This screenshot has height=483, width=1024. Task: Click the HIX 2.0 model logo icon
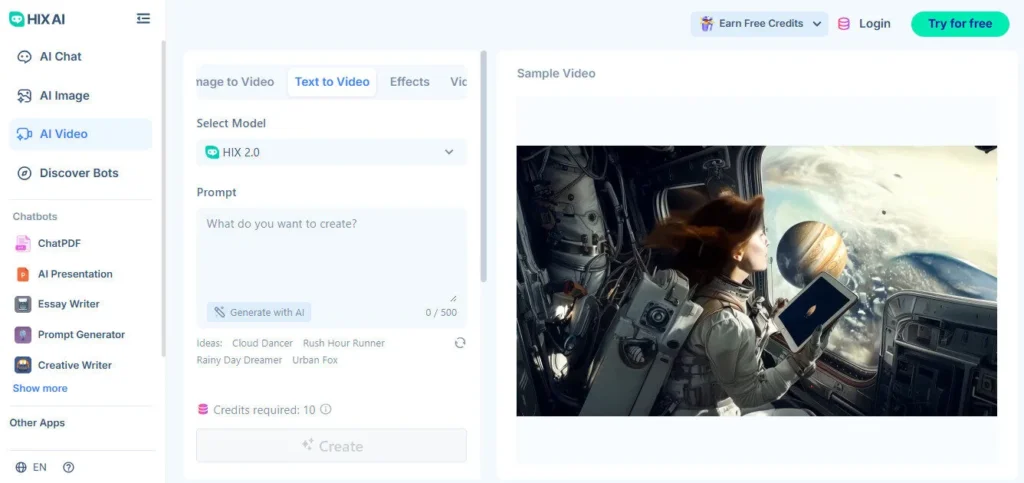(x=212, y=152)
